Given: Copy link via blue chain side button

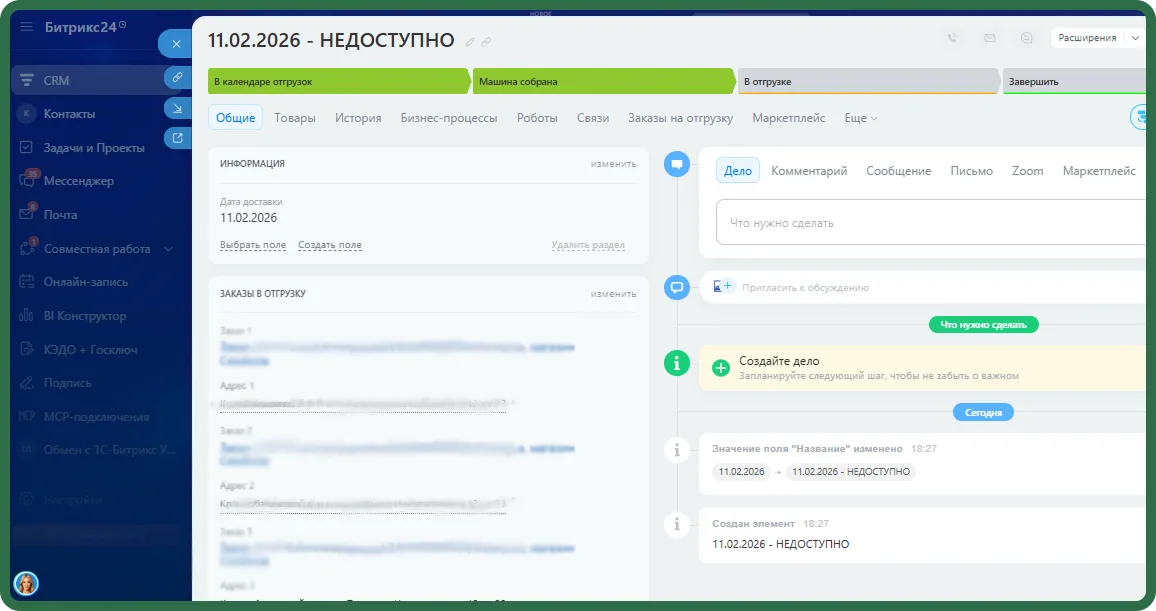Looking at the screenshot, I should pyautogui.click(x=178, y=77).
